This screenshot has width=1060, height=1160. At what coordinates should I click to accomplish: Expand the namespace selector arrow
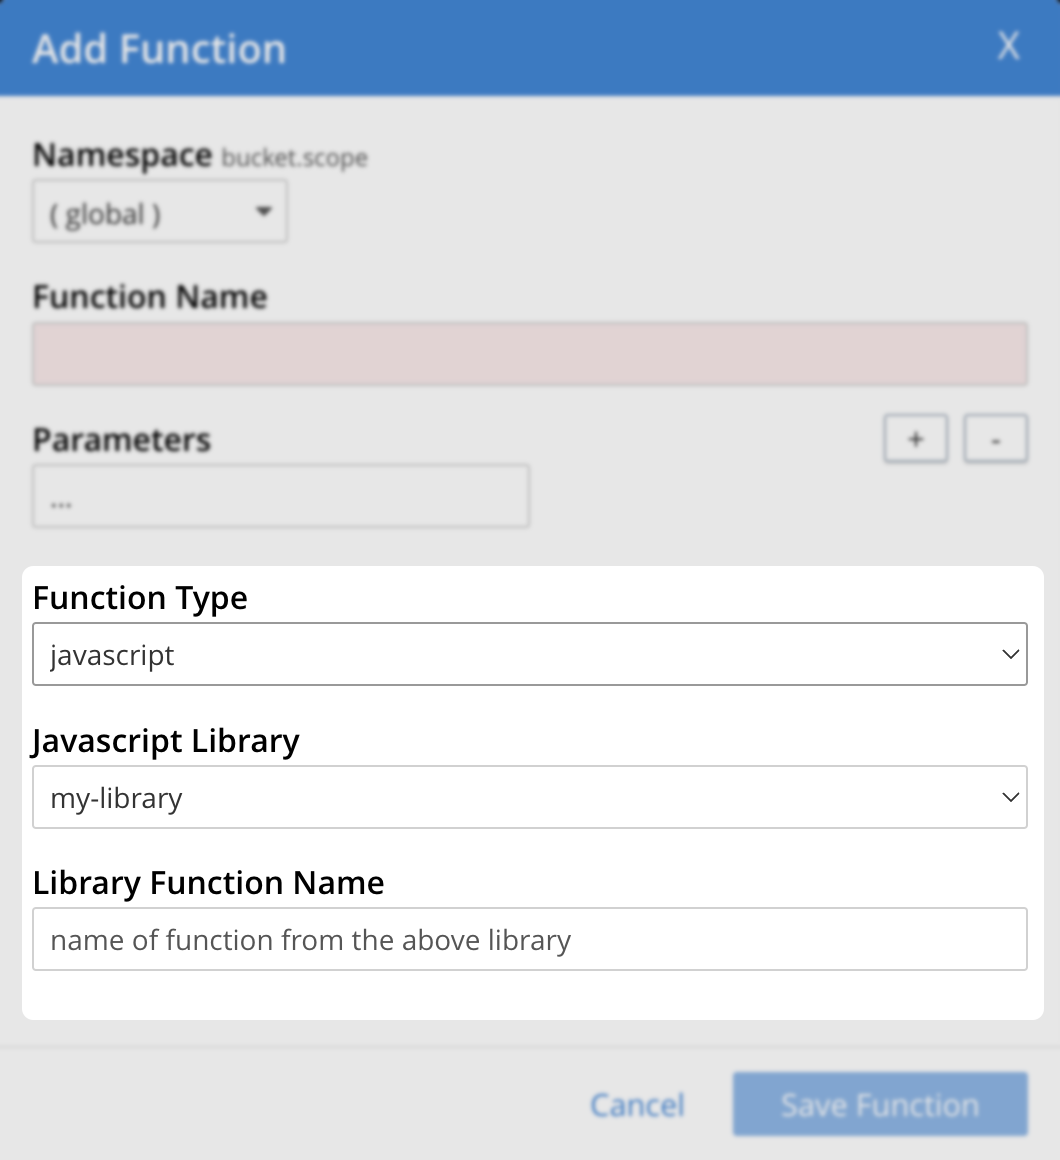pos(263,211)
